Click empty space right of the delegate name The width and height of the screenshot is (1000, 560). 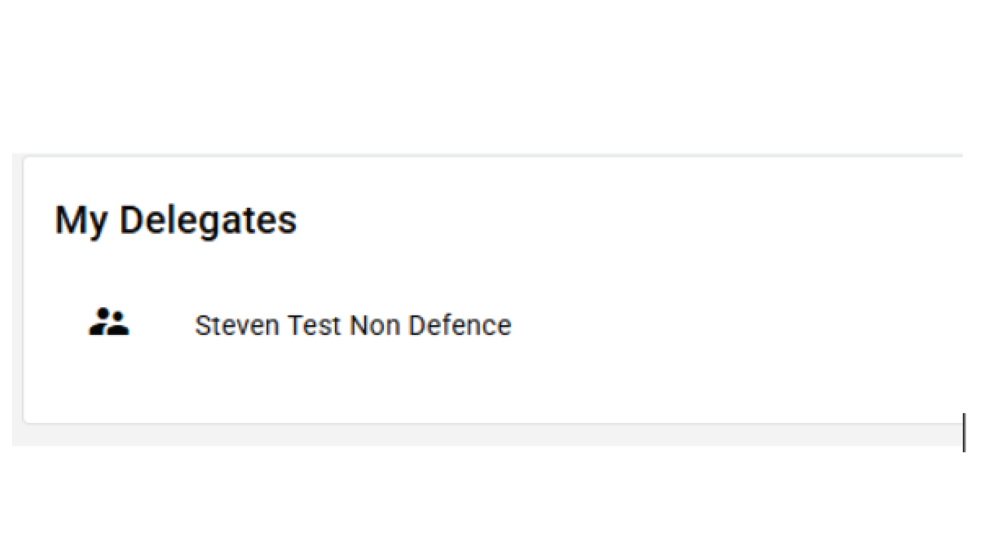pos(730,326)
